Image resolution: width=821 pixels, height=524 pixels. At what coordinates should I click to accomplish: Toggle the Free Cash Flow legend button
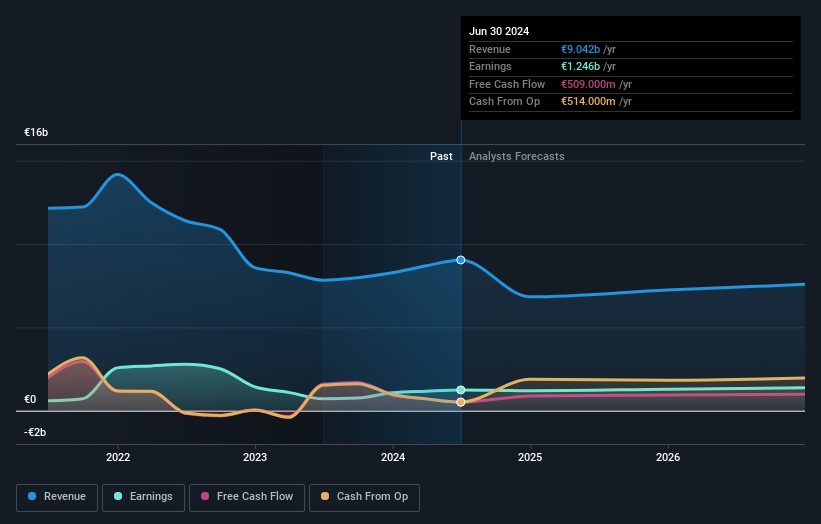point(247,497)
